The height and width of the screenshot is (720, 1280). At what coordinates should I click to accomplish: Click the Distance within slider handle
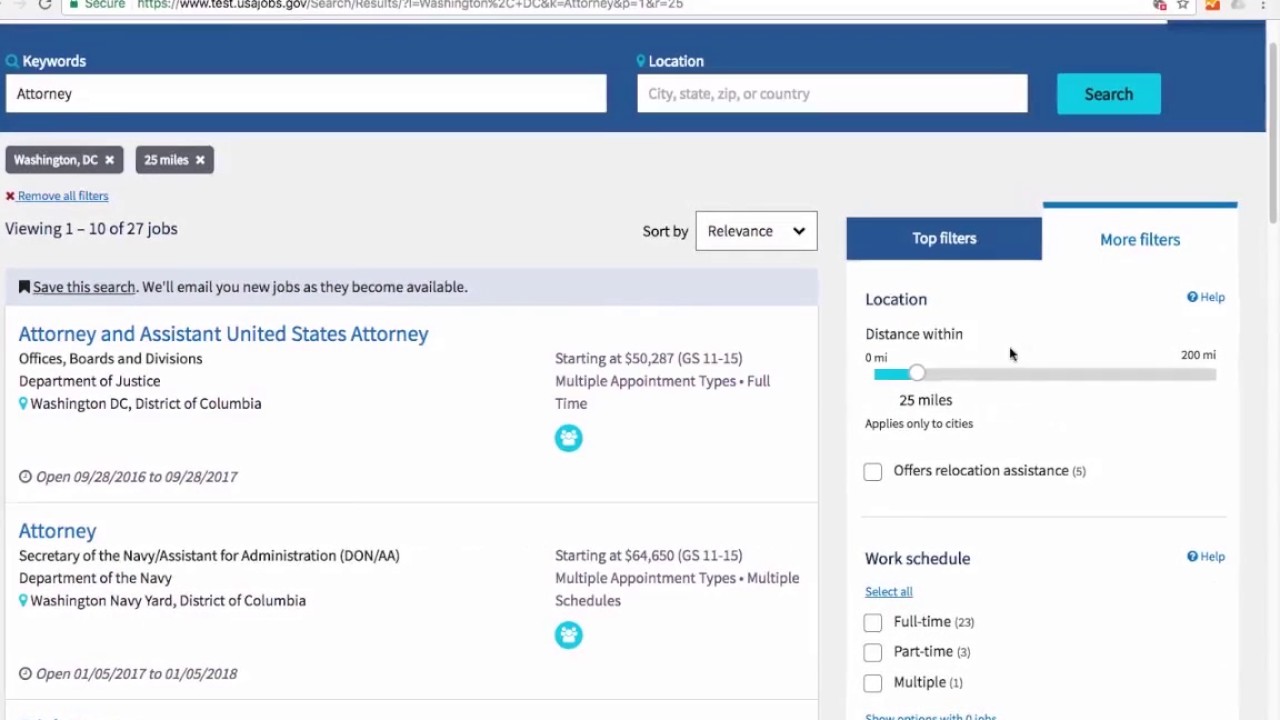(917, 373)
